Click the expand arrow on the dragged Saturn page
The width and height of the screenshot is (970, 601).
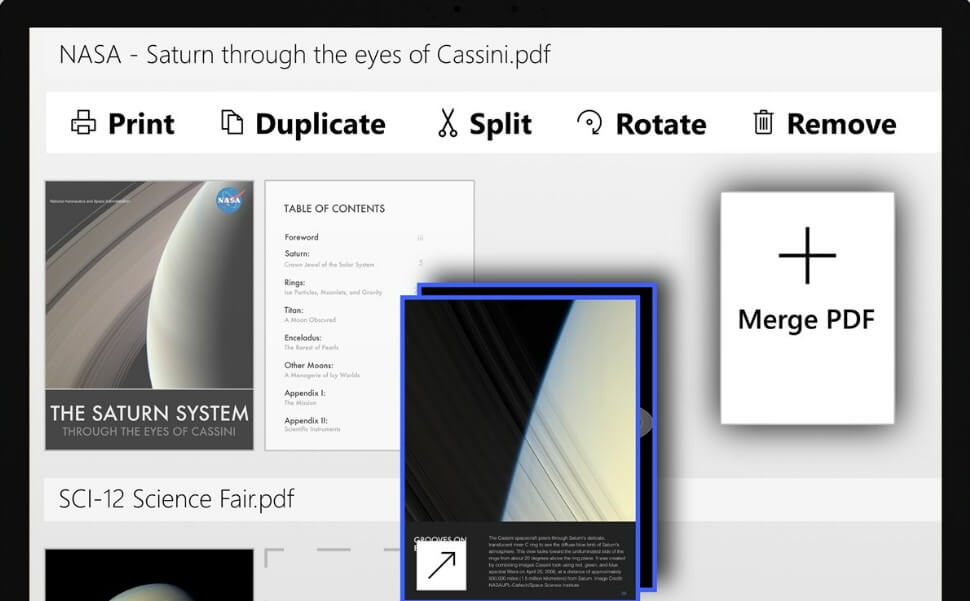point(441,566)
